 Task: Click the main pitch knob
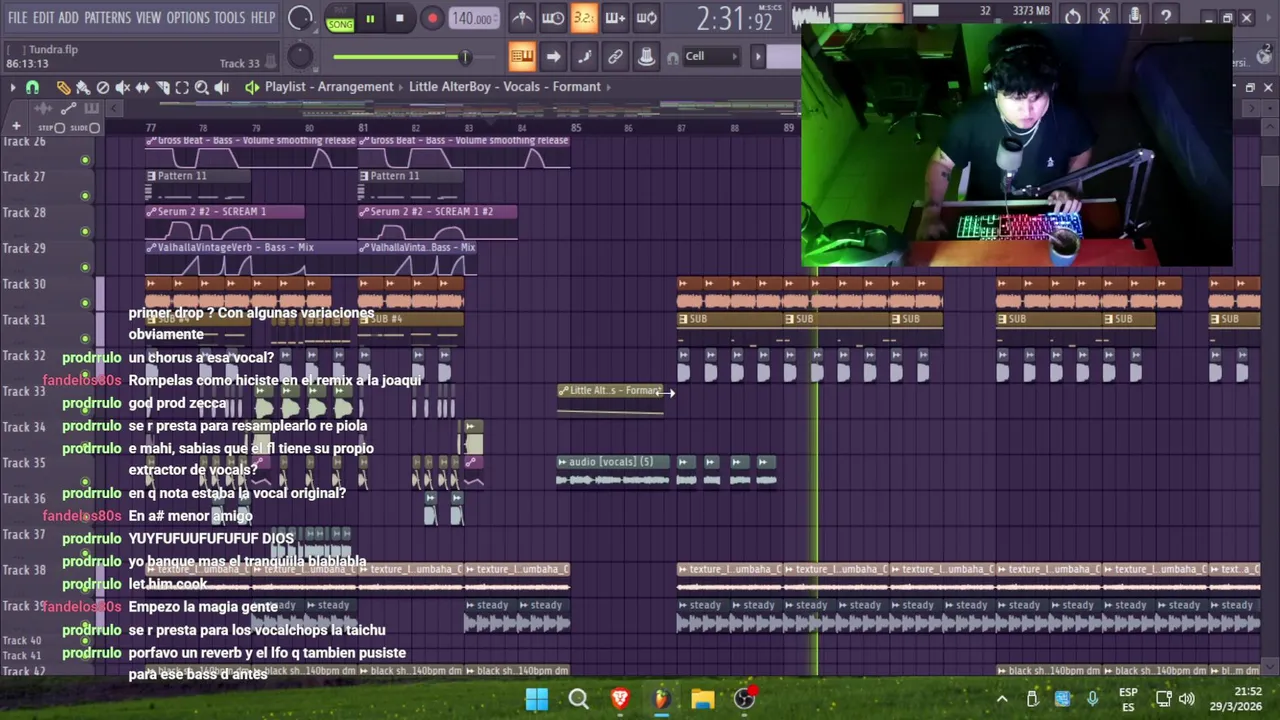click(300, 57)
